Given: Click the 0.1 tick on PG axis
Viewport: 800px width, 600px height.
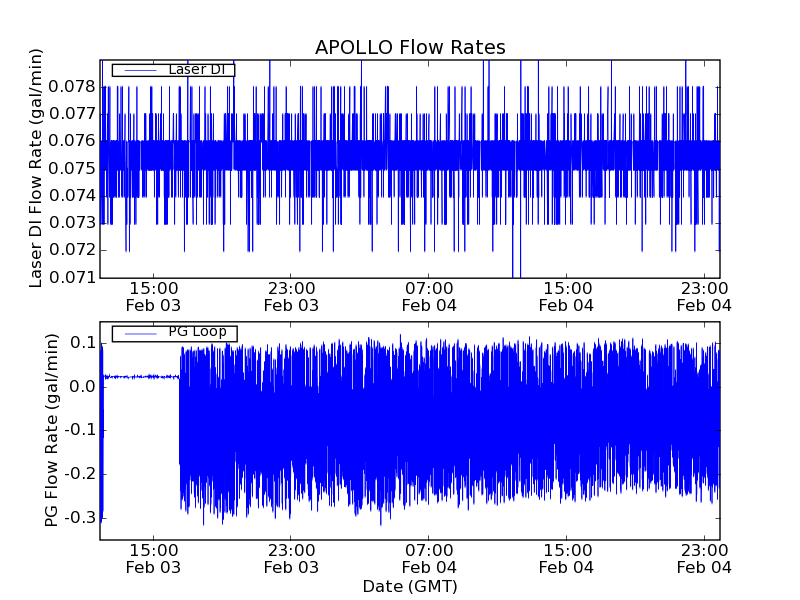Looking at the screenshot, I should pos(83,343).
